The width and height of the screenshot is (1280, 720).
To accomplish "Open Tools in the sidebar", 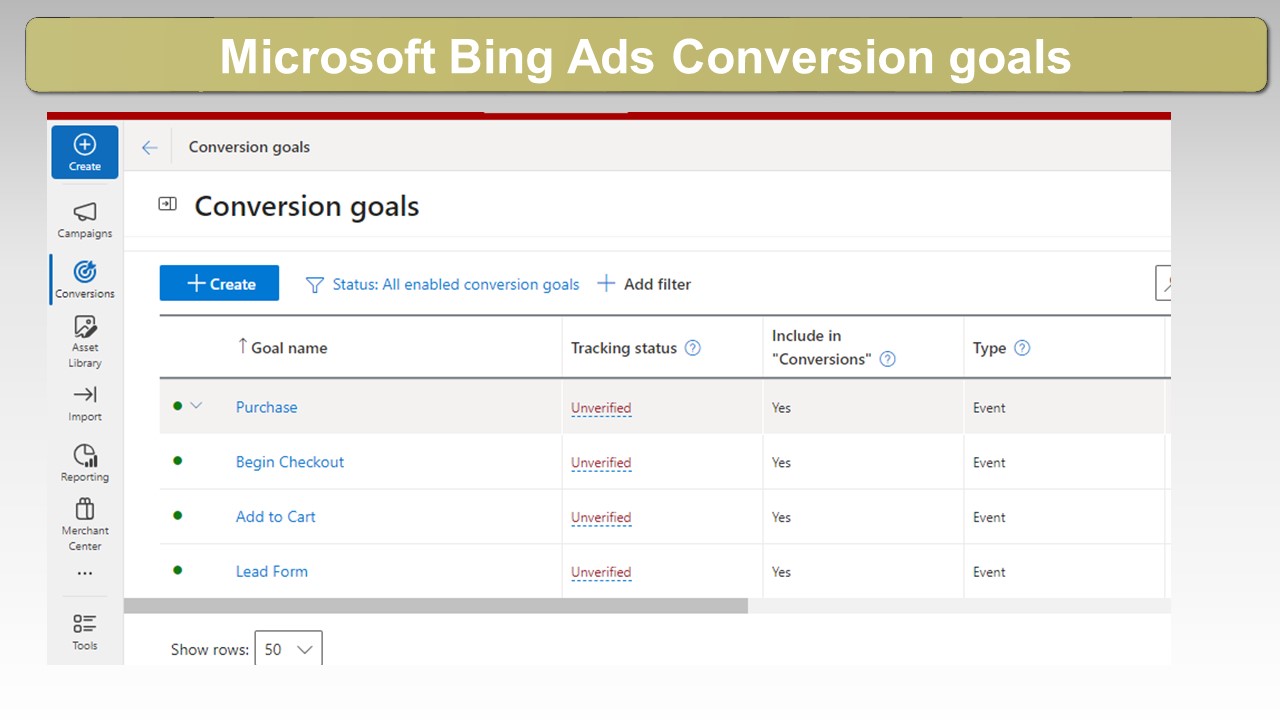I will click(85, 632).
